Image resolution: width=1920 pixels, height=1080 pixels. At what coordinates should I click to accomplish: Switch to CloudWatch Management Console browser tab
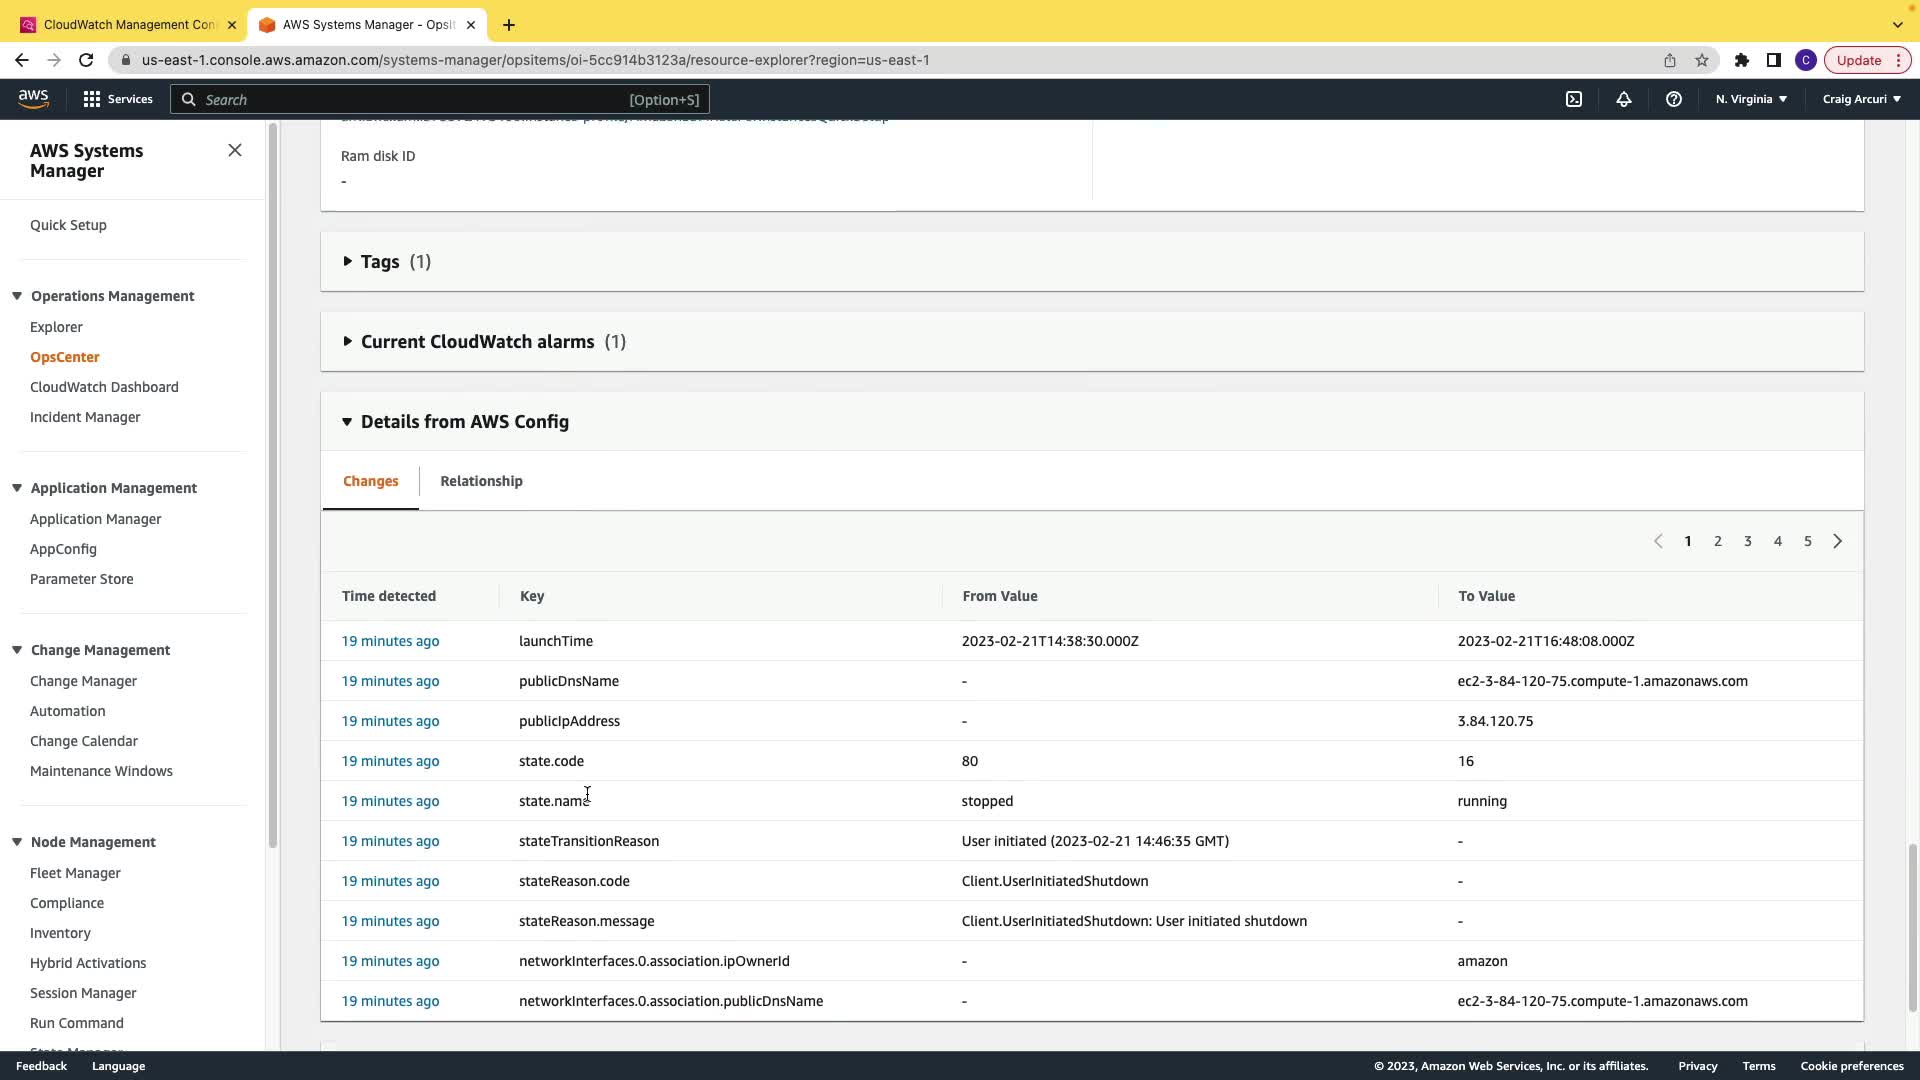coord(128,24)
